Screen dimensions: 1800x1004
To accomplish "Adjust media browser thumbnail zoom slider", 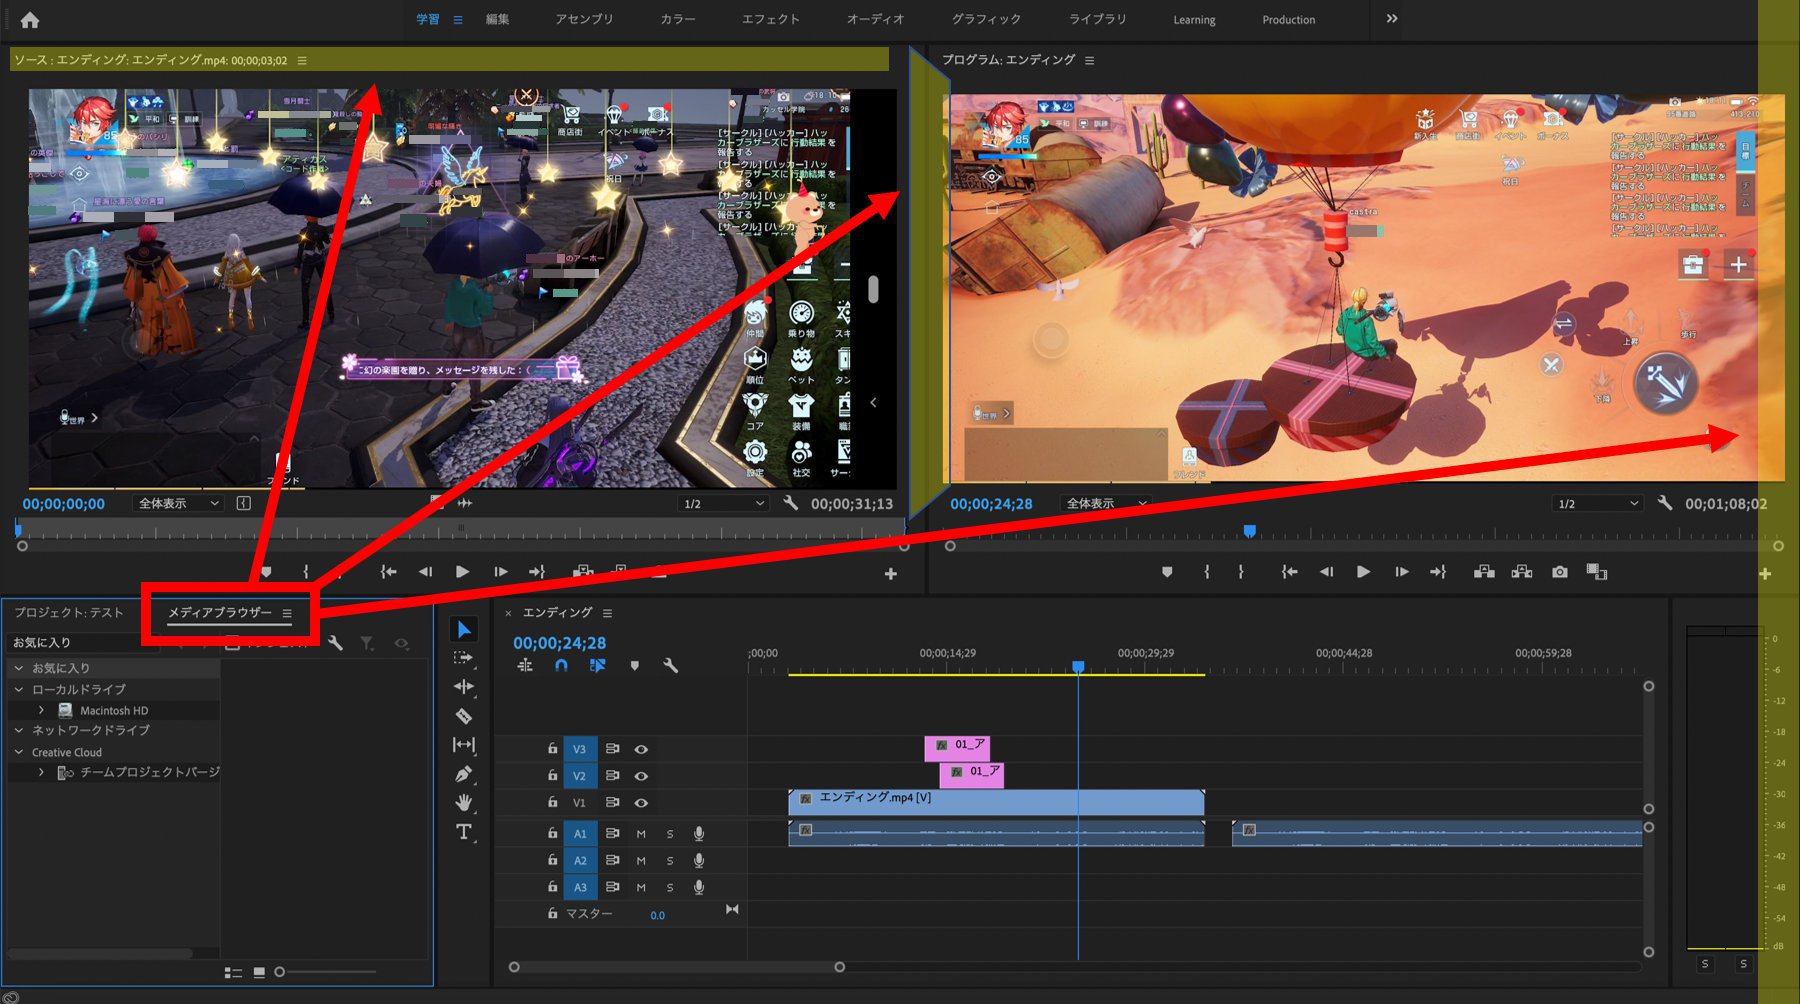I will (280, 972).
